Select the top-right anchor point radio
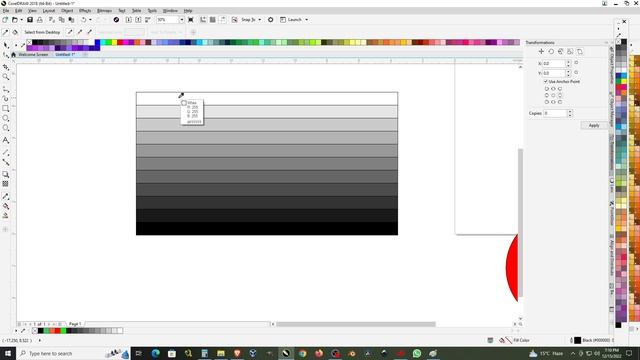This screenshot has height=360, width=640. (560, 89)
